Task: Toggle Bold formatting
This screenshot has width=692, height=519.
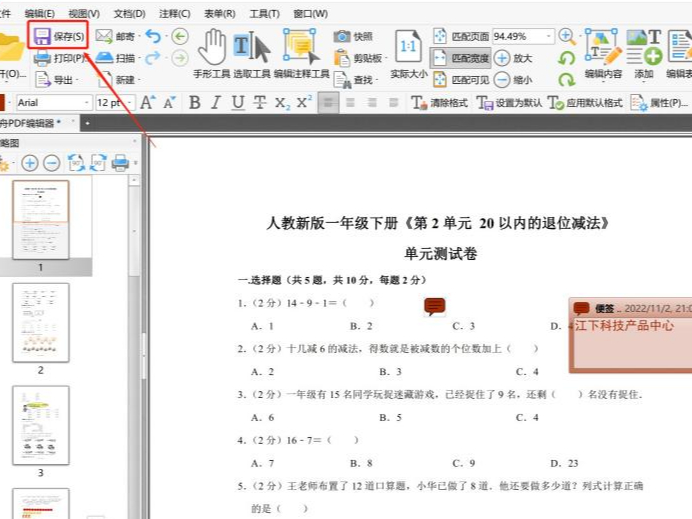Action: tap(195, 102)
